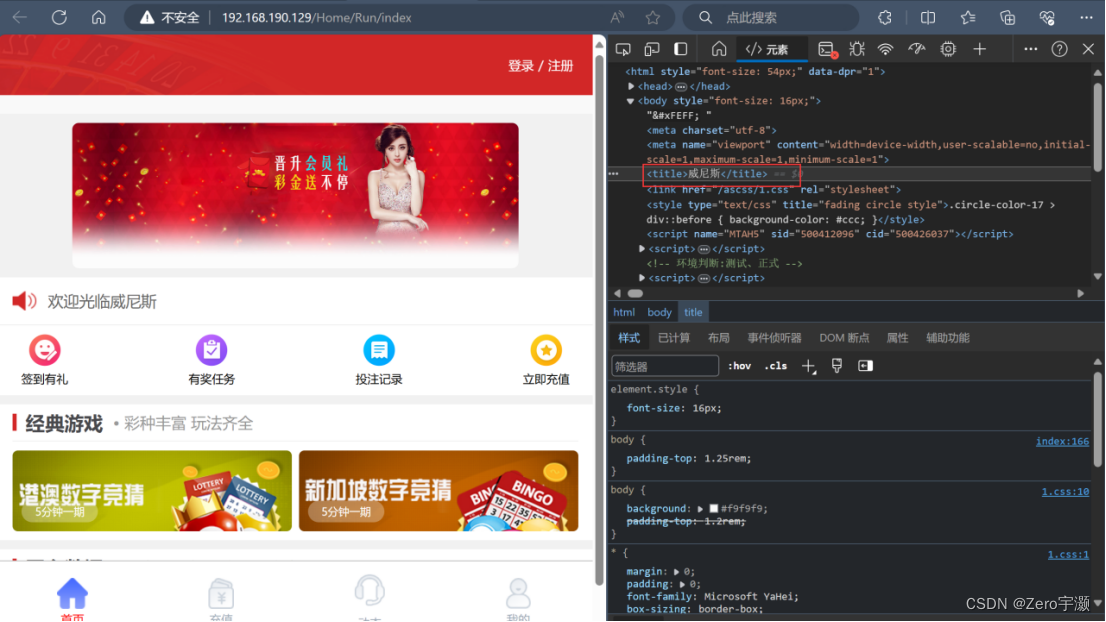Add more tools with plus icon
1106x622 pixels.
coord(980,49)
